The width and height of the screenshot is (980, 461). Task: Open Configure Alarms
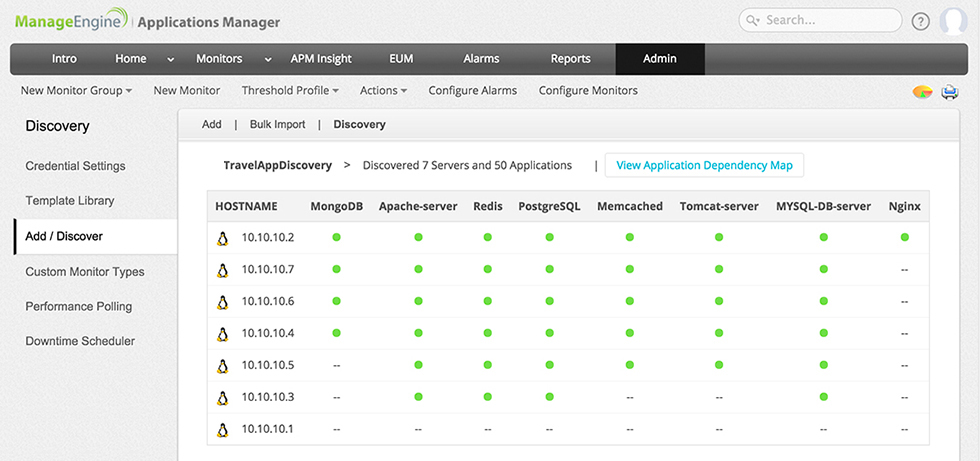coord(472,91)
